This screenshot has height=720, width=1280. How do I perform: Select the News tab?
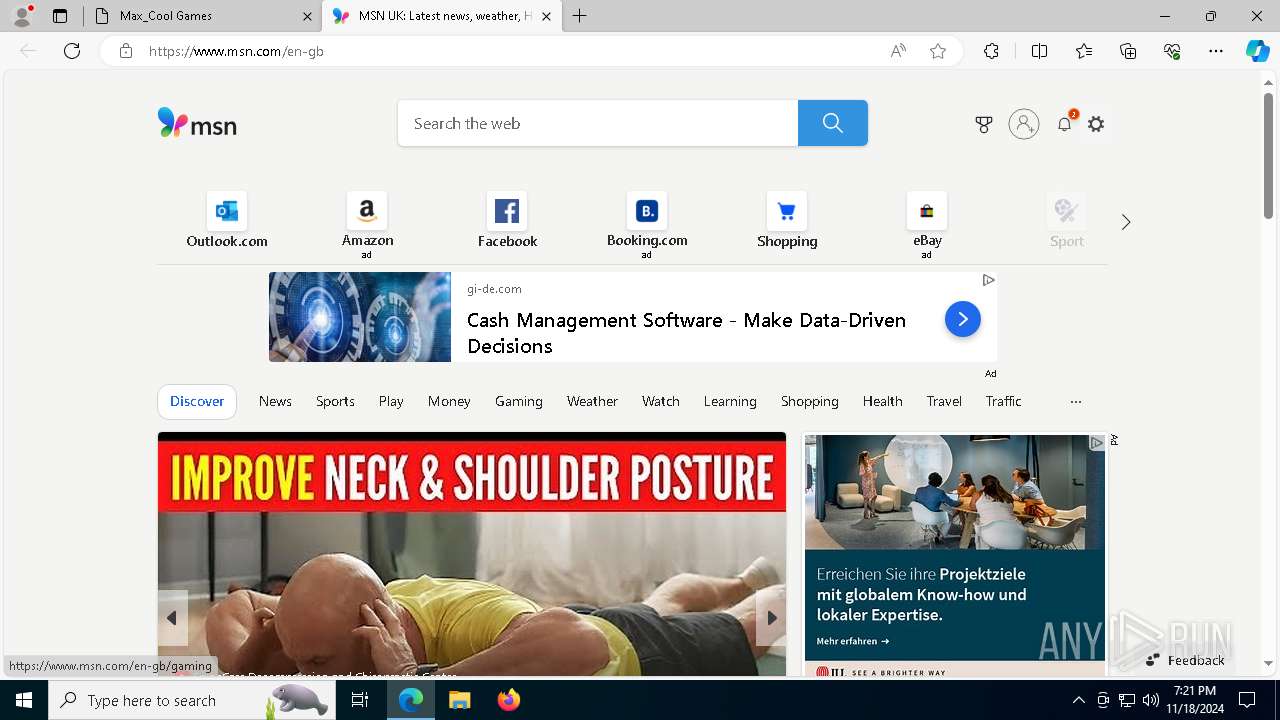click(275, 401)
